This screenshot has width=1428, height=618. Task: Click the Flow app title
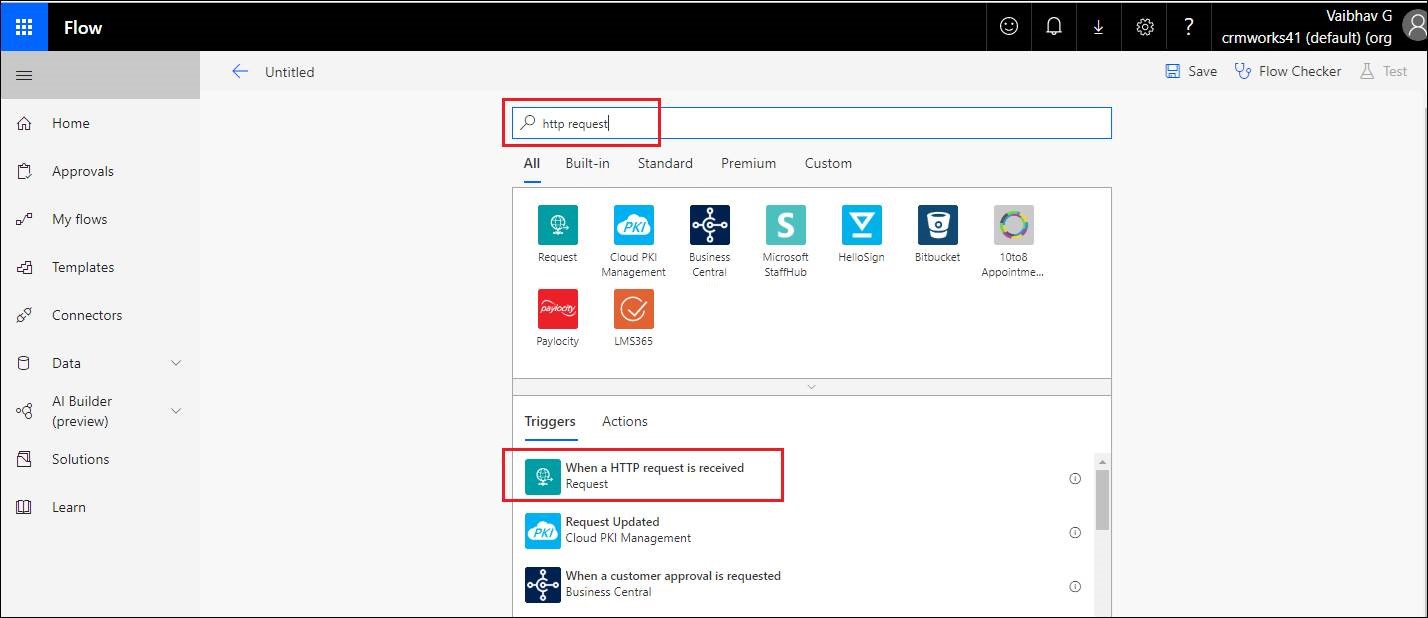coord(83,27)
